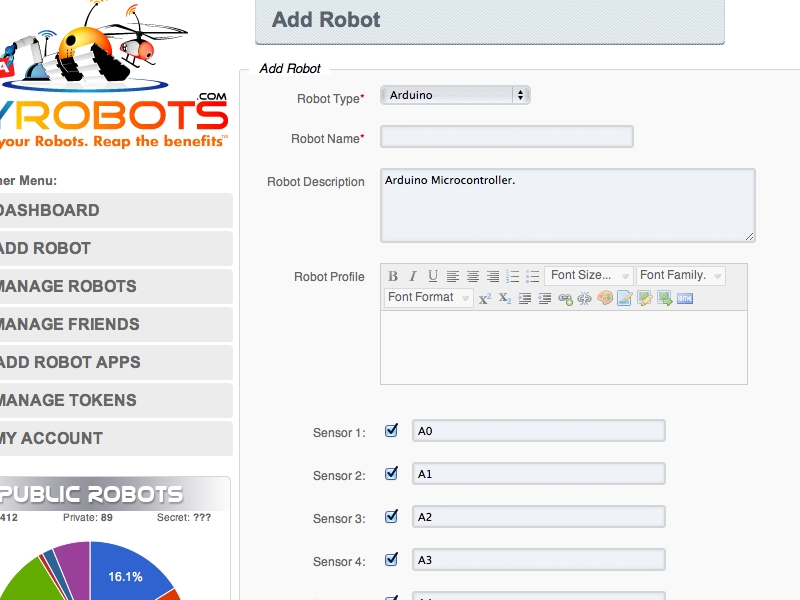Click in the Robot Description textarea
800x600 pixels.
[x=567, y=205]
